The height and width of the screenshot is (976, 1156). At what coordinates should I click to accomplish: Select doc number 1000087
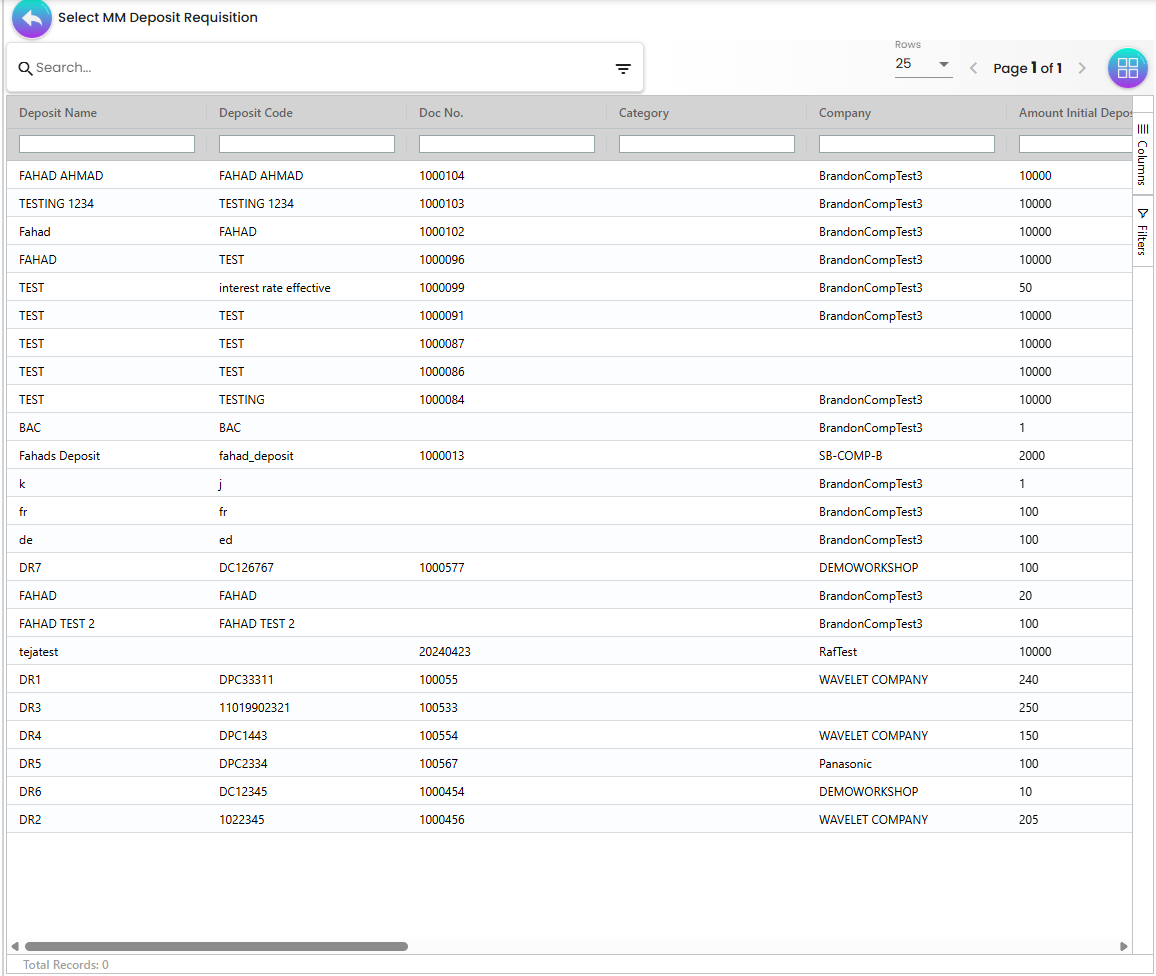(442, 344)
